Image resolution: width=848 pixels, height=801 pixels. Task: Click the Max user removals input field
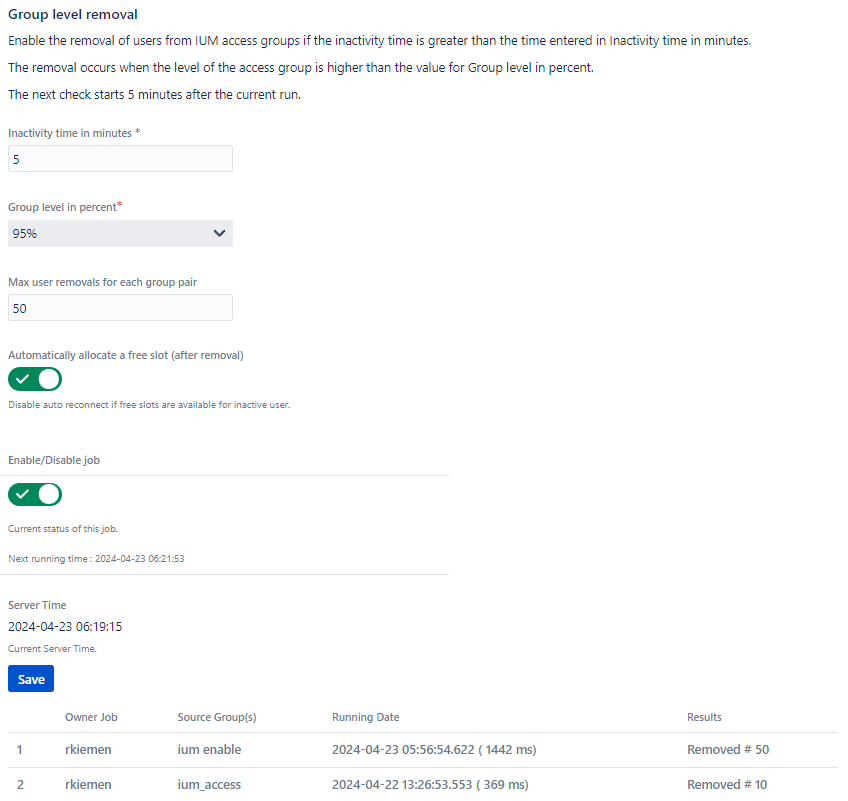pyautogui.click(x=120, y=308)
